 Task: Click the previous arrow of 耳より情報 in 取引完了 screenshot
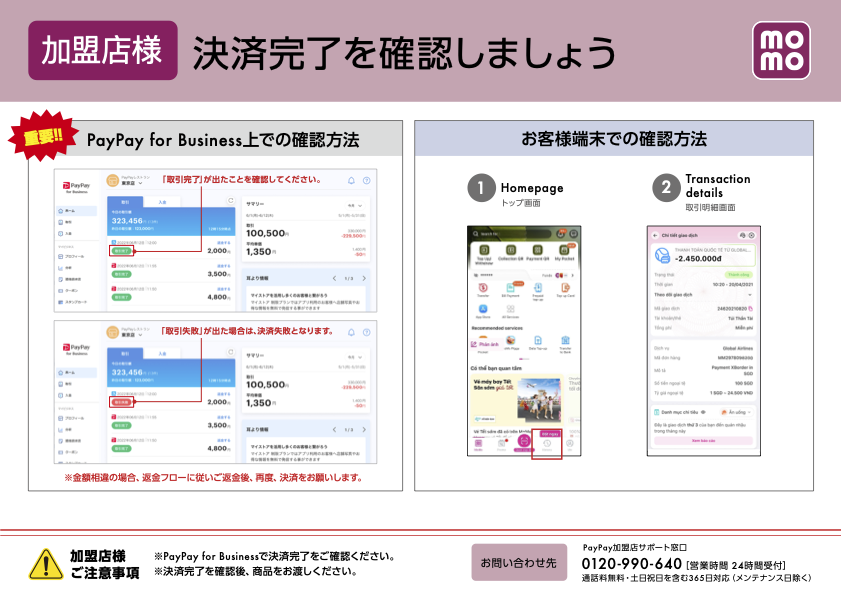(x=334, y=278)
